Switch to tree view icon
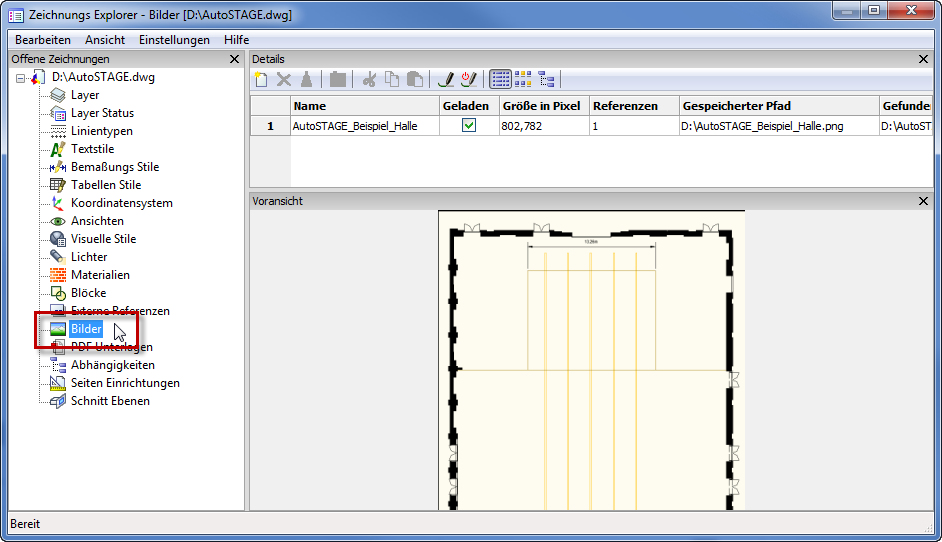The width and height of the screenshot is (942, 542). tap(546, 79)
